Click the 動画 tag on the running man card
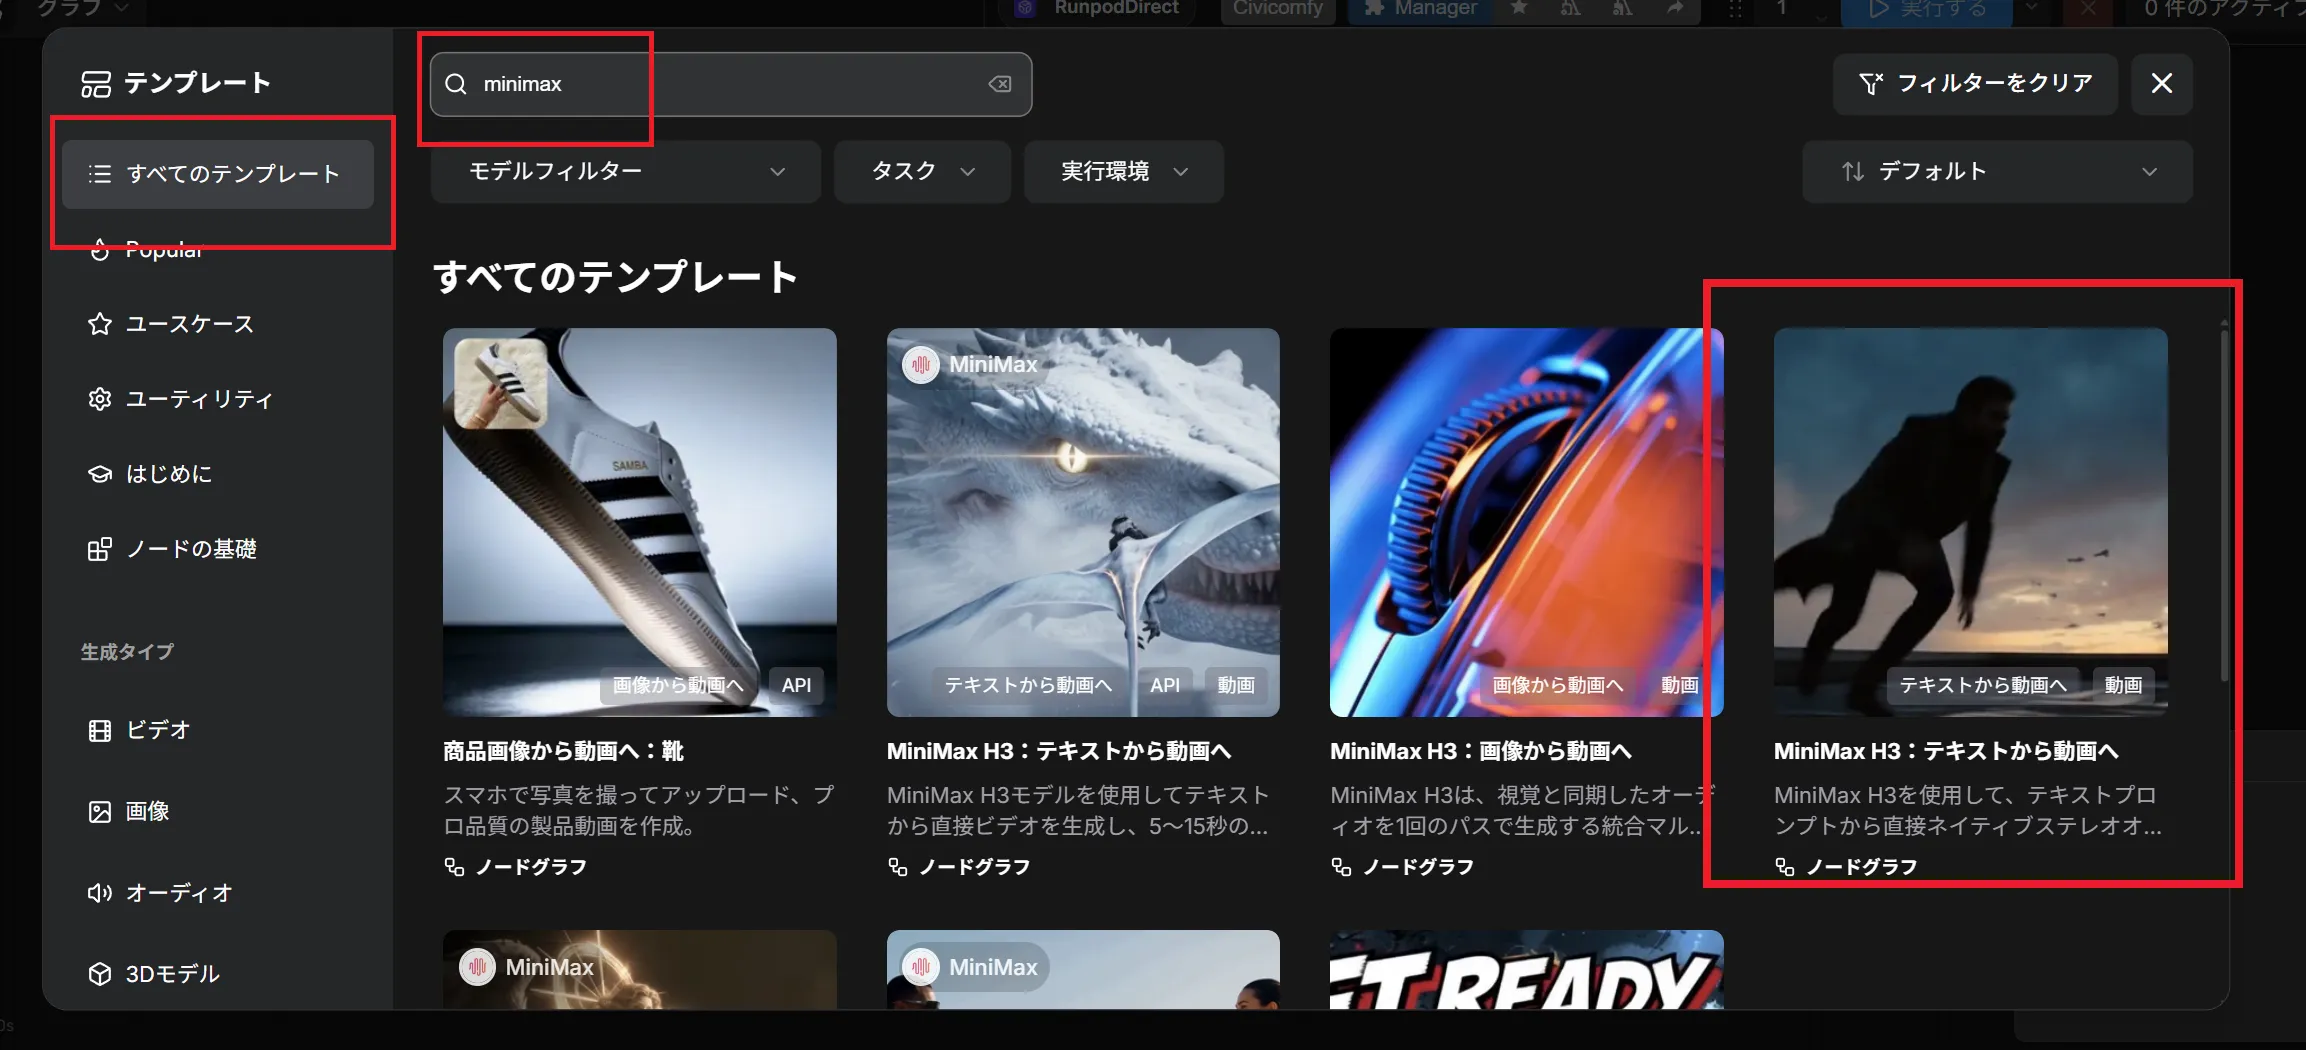The height and width of the screenshot is (1050, 2306). tap(2123, 685)
